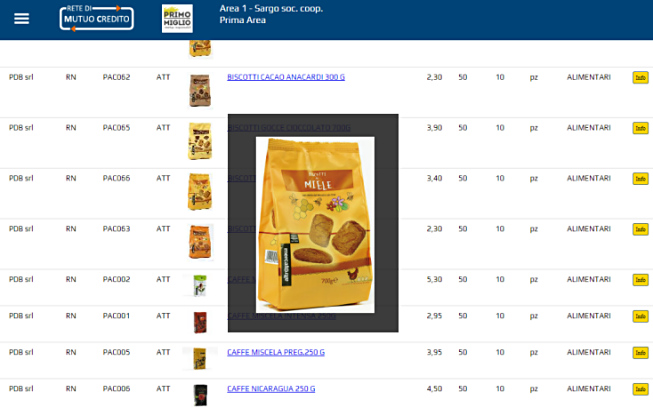Screen dimensions: 653x408
Task: Click the PAC005 yellow coffee thumbnail
Action: pyautogui.click(x=199, y=358)
